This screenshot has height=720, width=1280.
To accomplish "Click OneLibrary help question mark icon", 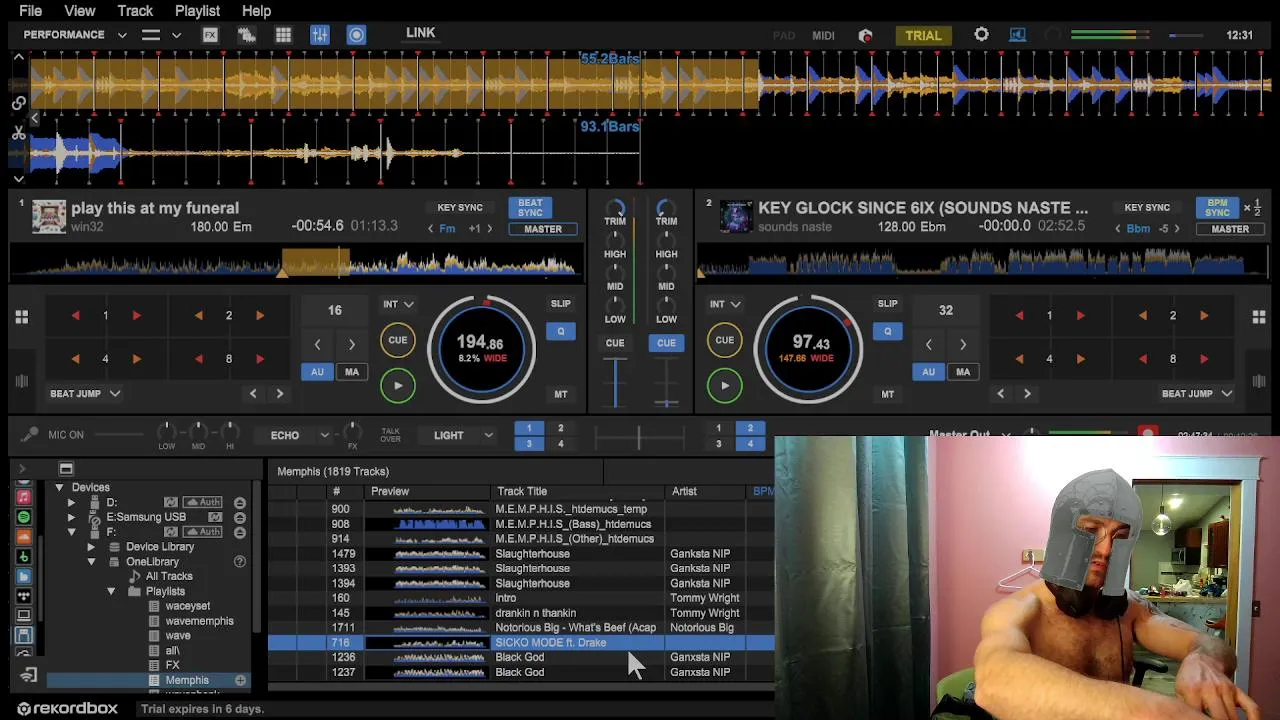I will click(240, 562).
